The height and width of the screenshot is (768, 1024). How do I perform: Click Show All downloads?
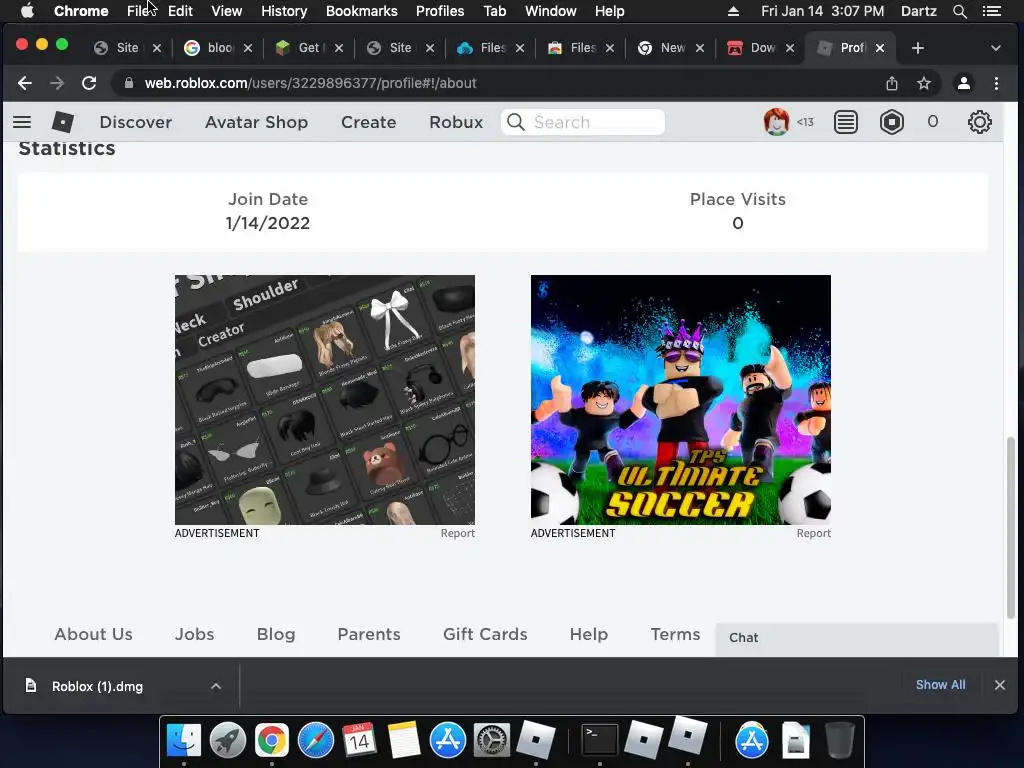pyautogui.click(x=940, y=684)
